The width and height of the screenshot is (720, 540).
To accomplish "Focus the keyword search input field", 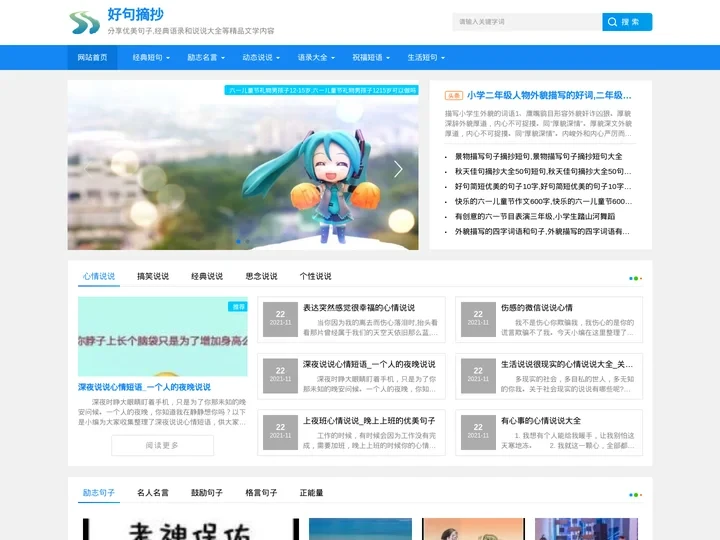I will tap(527, 22).
